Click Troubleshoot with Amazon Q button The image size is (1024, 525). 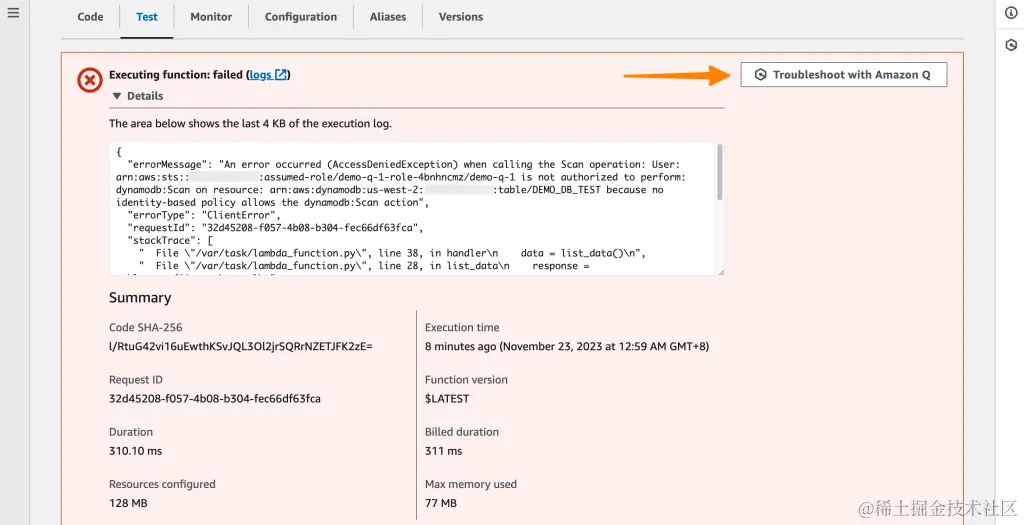click(843, 75)
